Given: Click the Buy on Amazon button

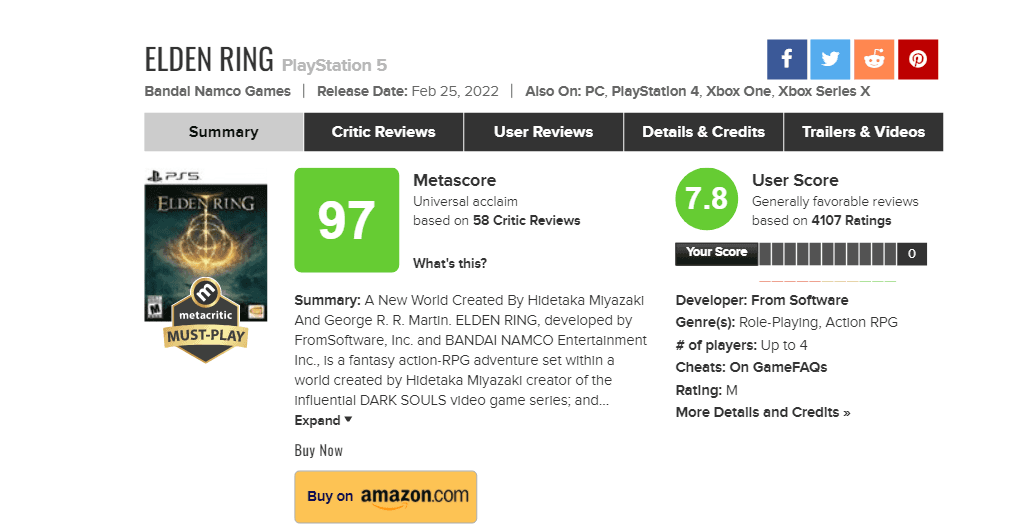Looking at the screenshot, I should [x=386, y=496].
